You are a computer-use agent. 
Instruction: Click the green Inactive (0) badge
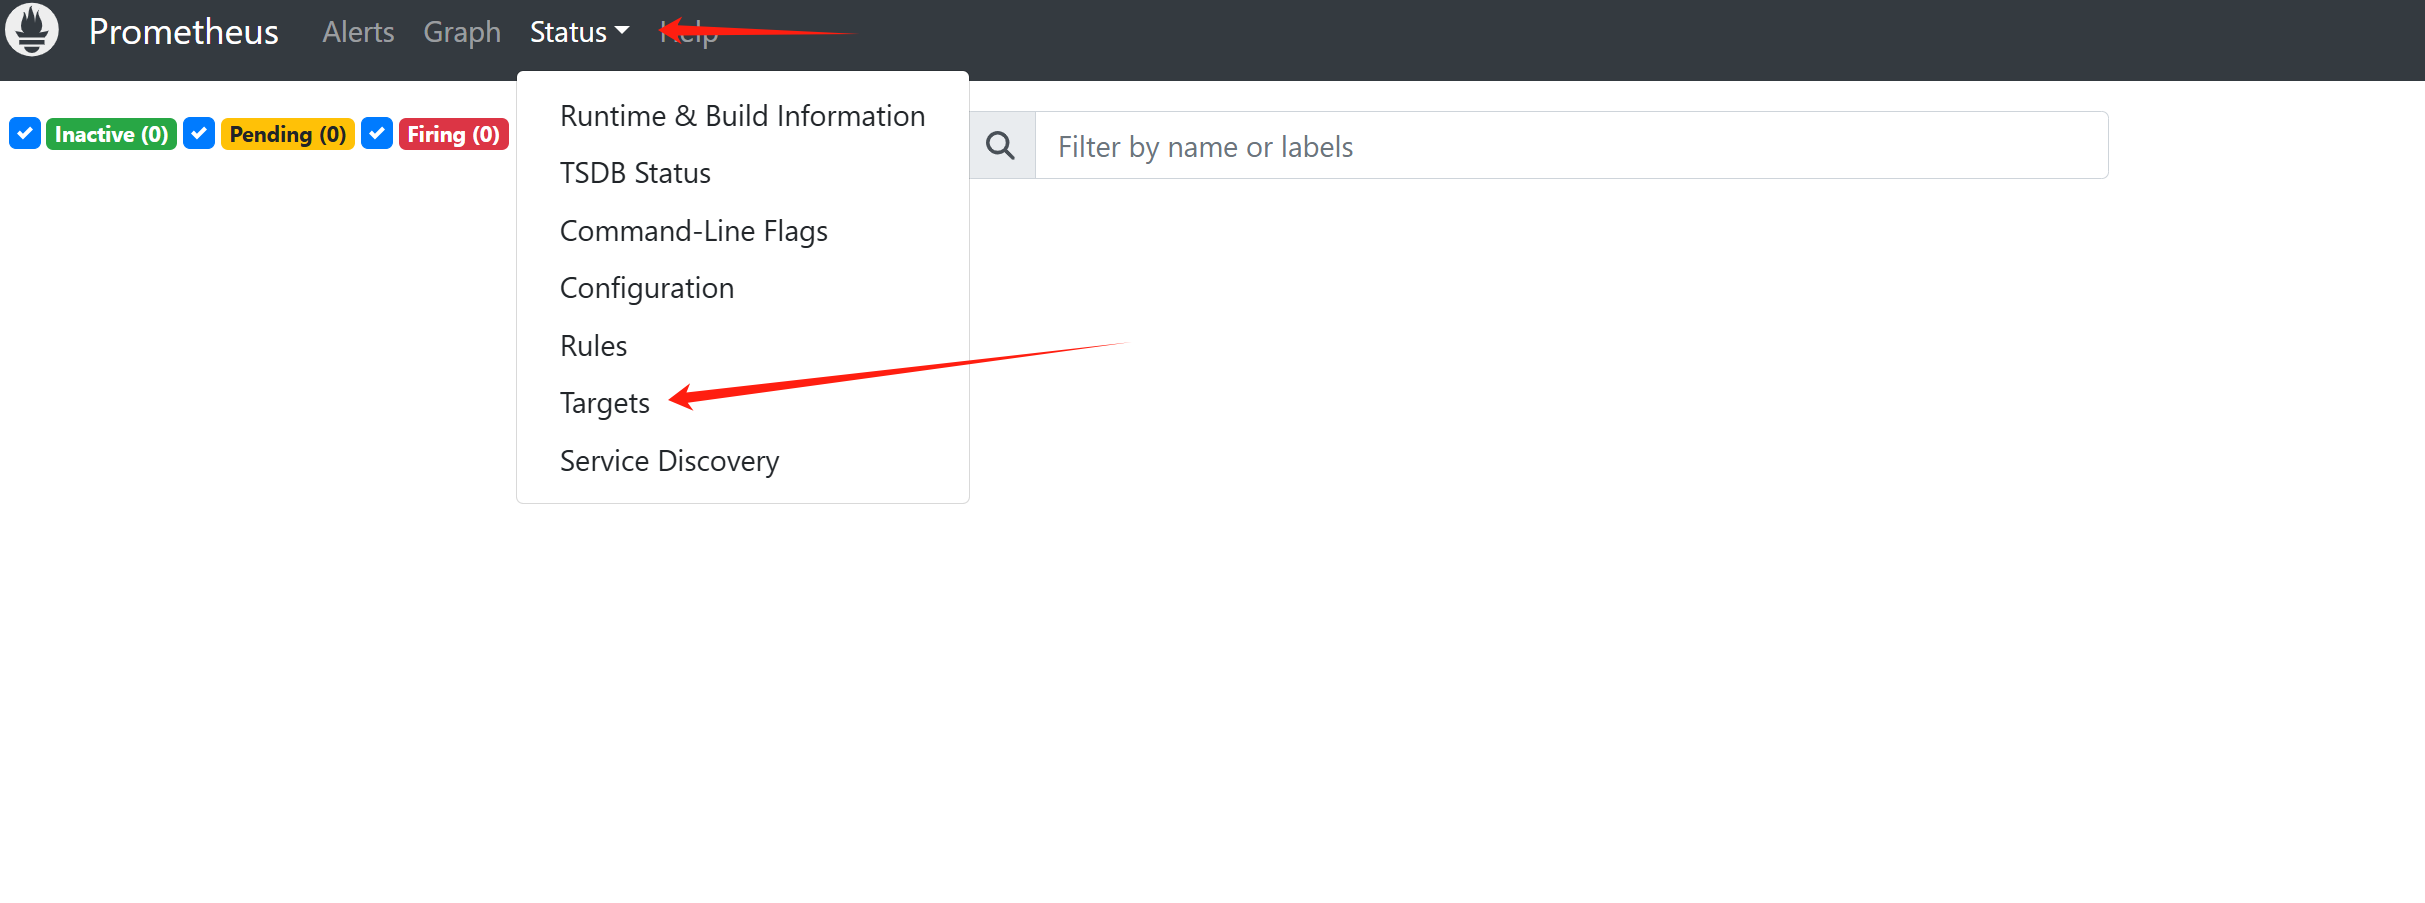111,134
